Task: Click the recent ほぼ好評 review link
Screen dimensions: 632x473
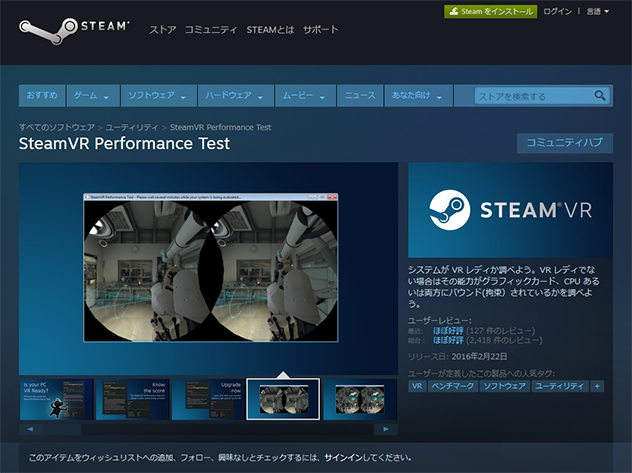Action: tap(448, 331)
